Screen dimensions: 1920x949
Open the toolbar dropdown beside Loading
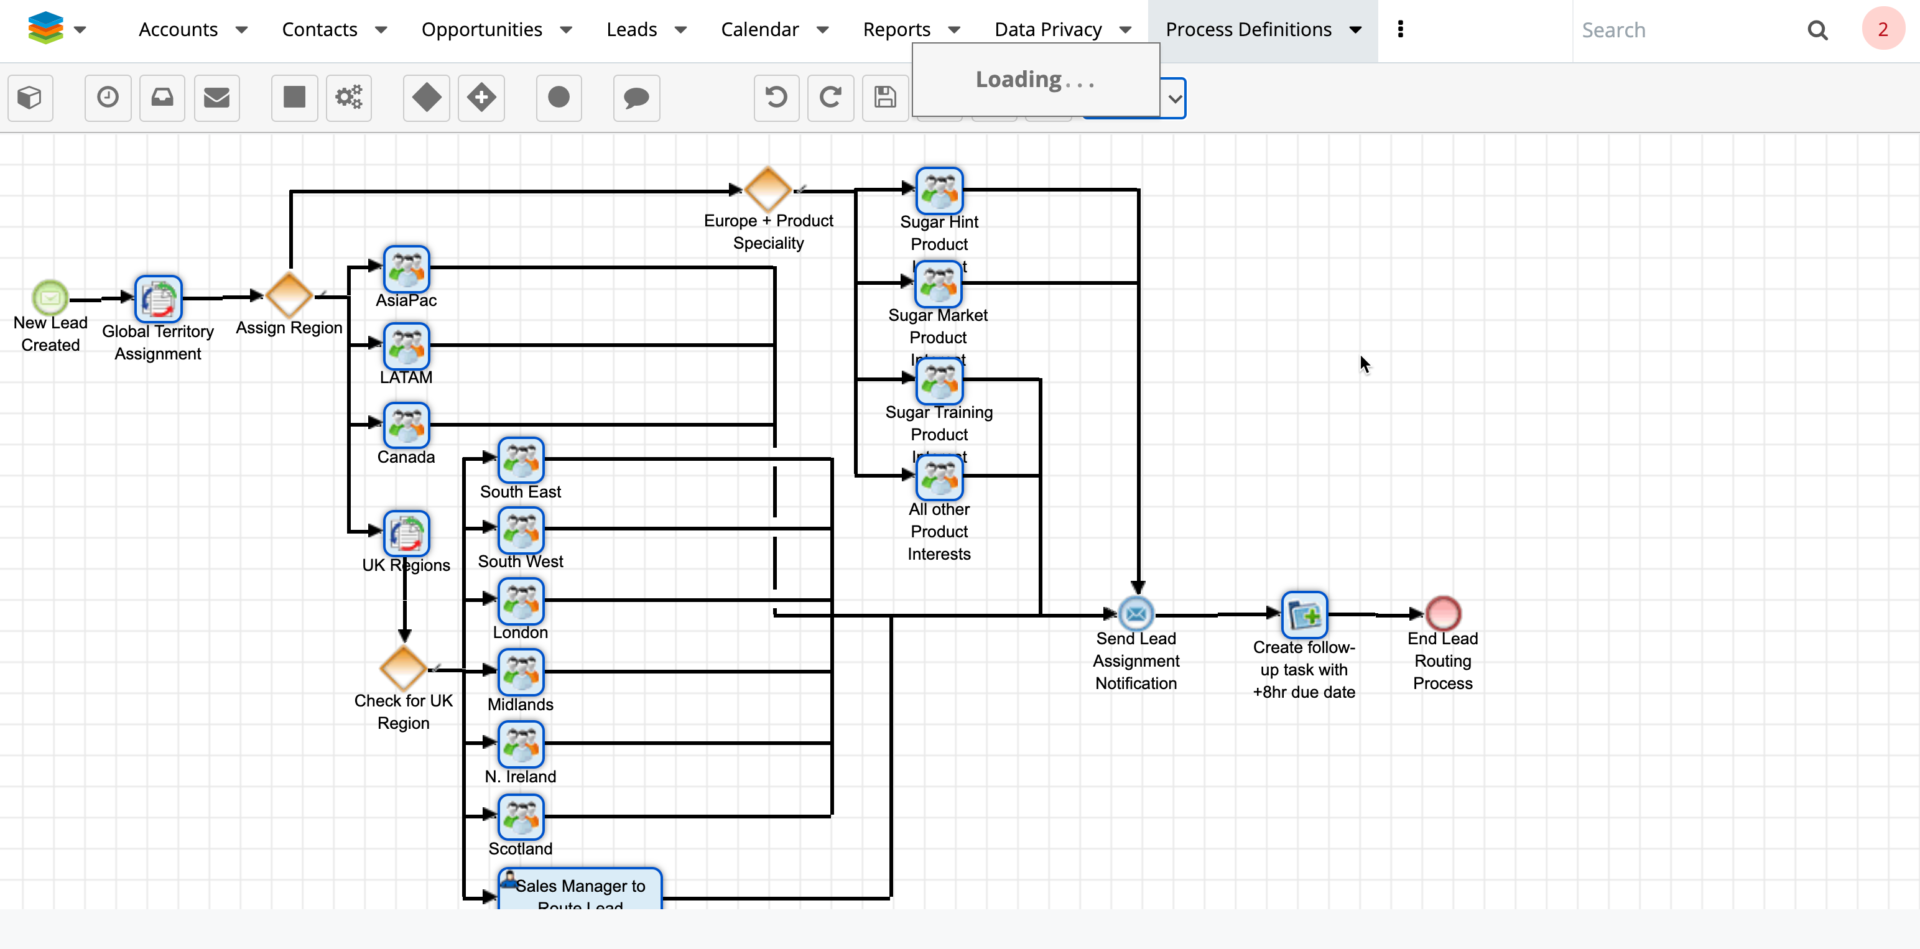pos(1174,98)
